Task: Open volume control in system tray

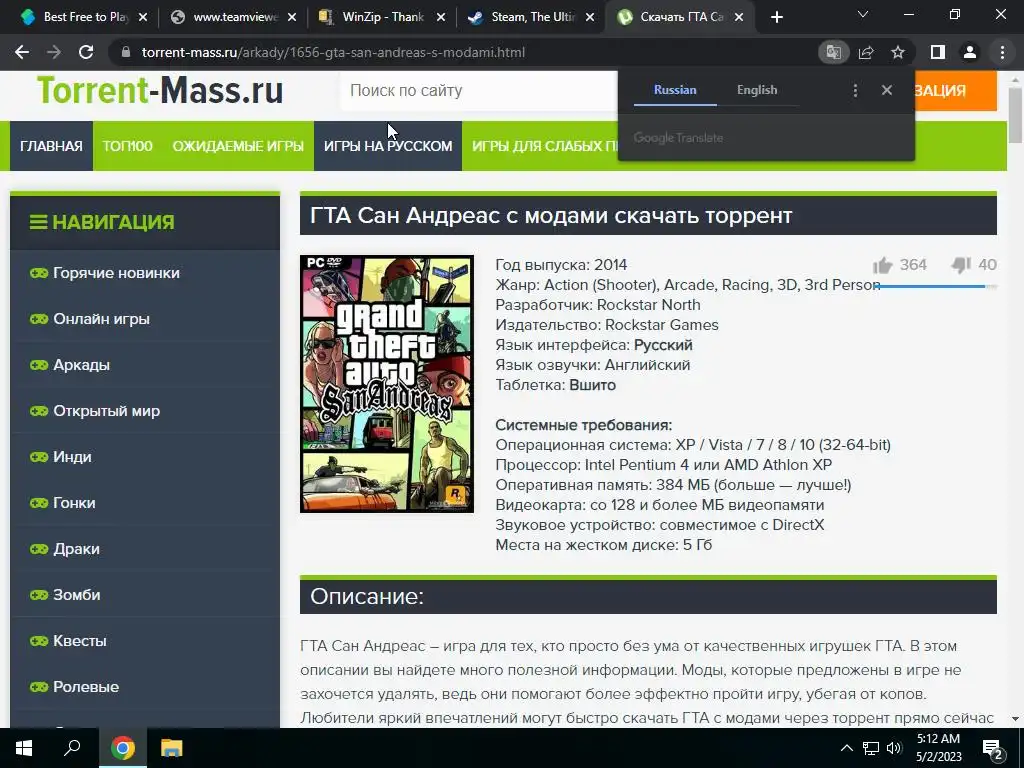Action: 895,748
